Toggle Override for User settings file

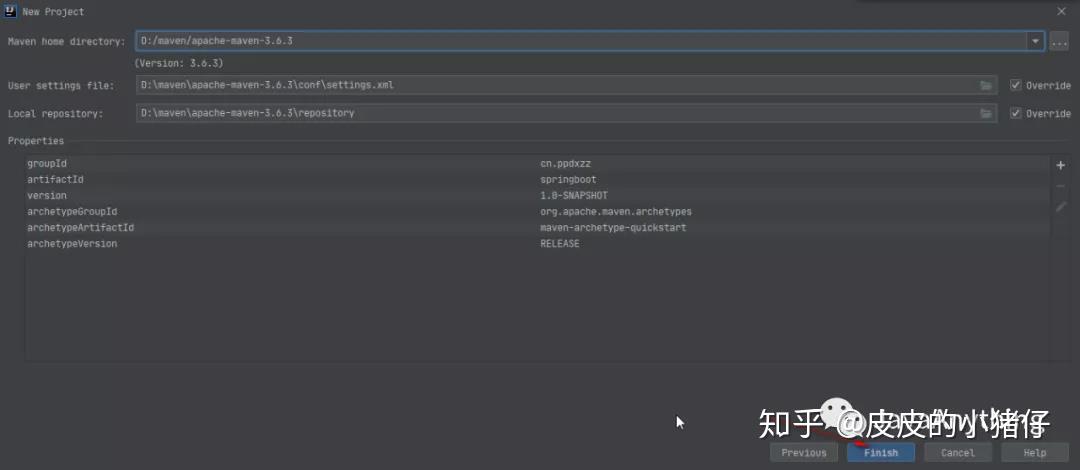pyautogui.click(x=1016, y=86)
